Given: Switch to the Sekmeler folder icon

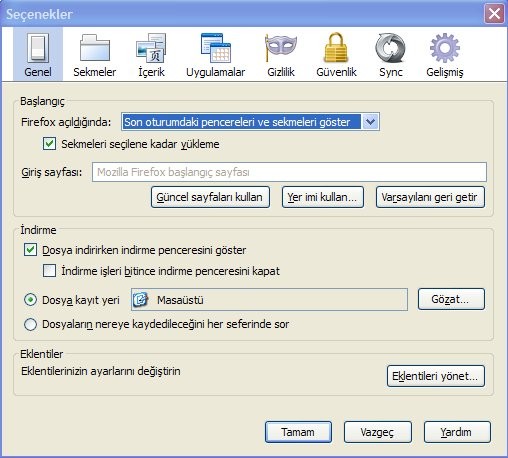Looking at the screenshot, I should (x=95, y=48).
